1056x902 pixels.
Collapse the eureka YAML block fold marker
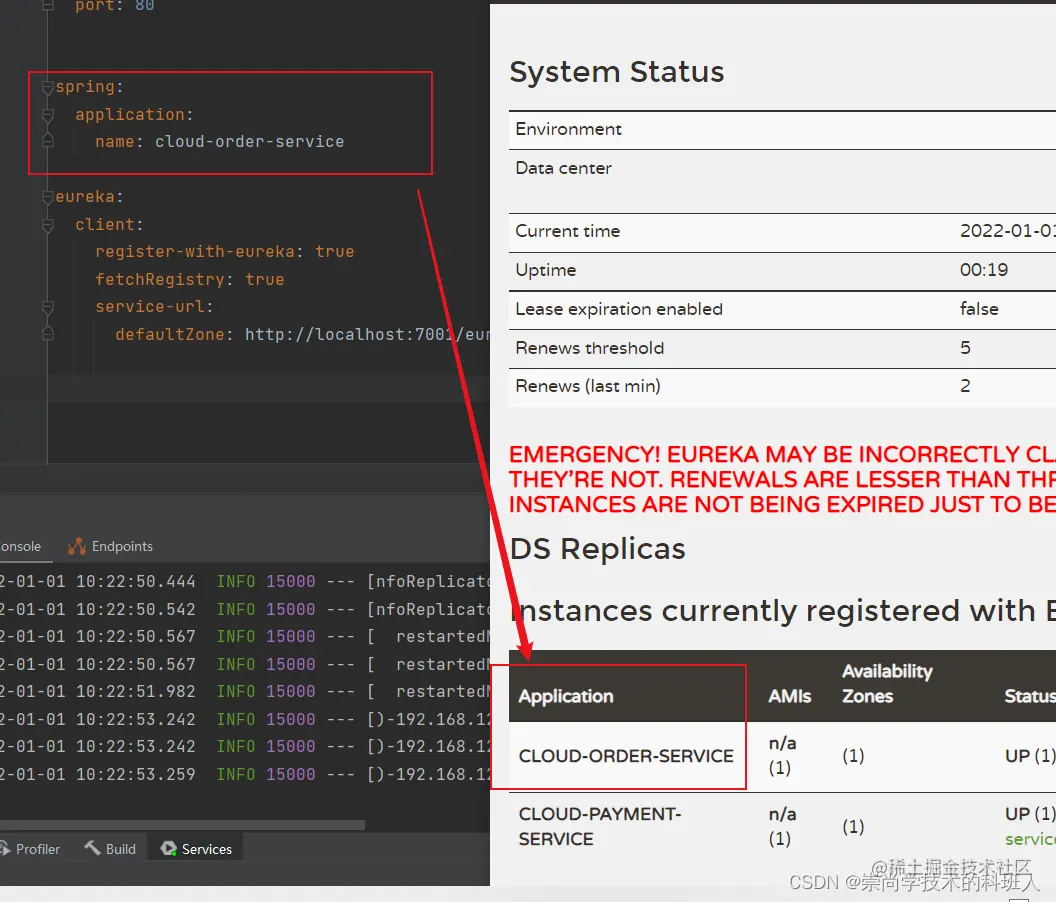48,197
